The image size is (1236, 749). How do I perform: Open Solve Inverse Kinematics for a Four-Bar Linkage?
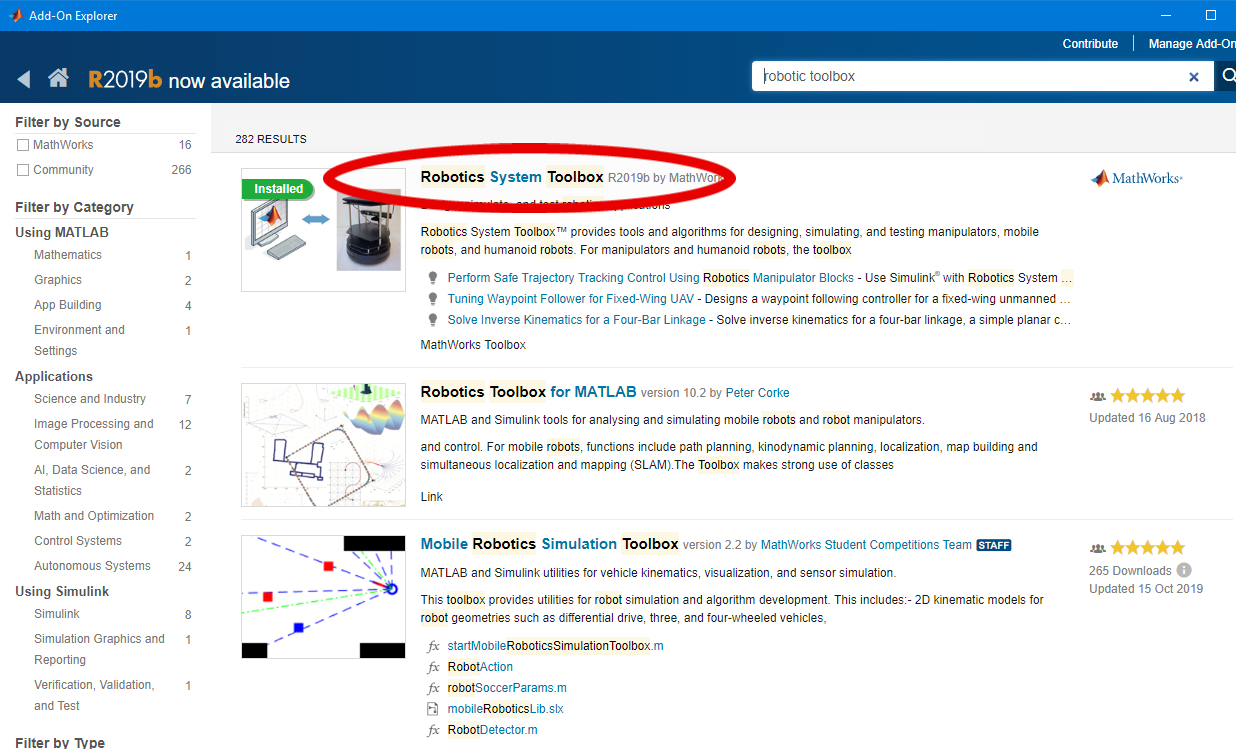577,319
